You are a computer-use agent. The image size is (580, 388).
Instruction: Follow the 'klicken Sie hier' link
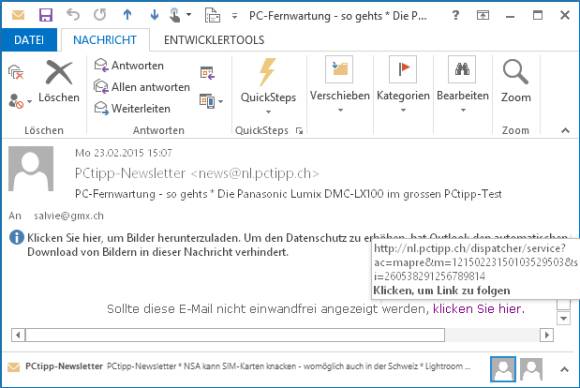point(477,308)
